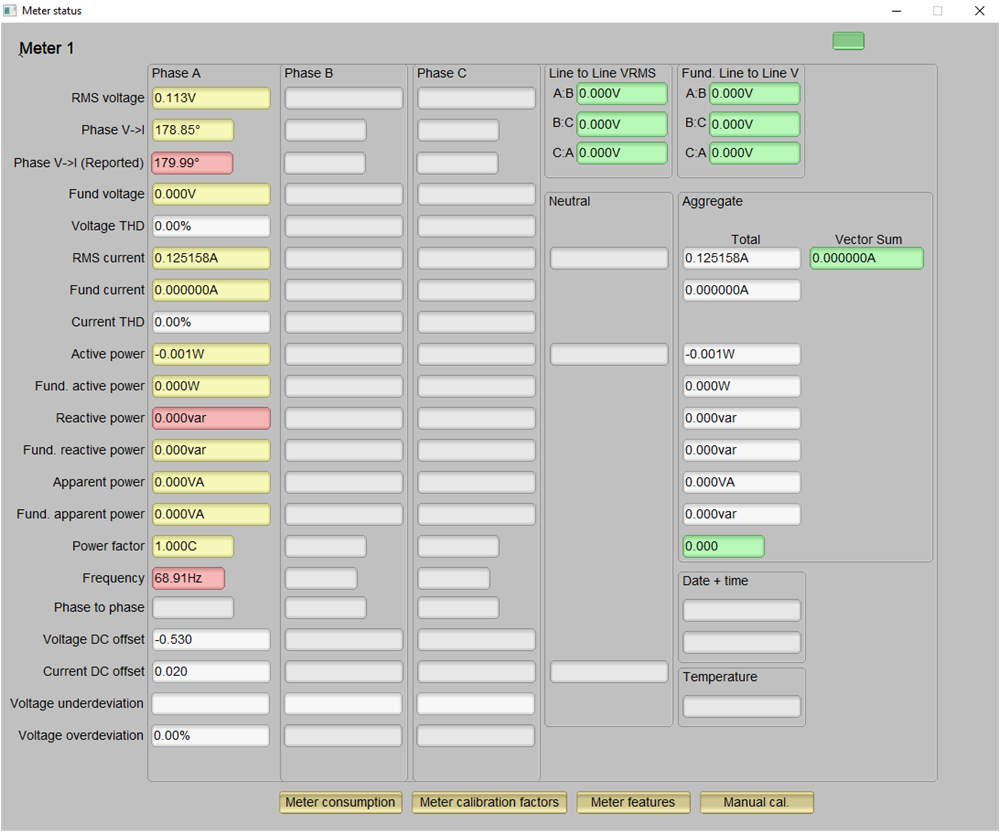Select the Phase A RMS voltage field
This screenshot has height=832, width=1000.
tap(210, 98)
